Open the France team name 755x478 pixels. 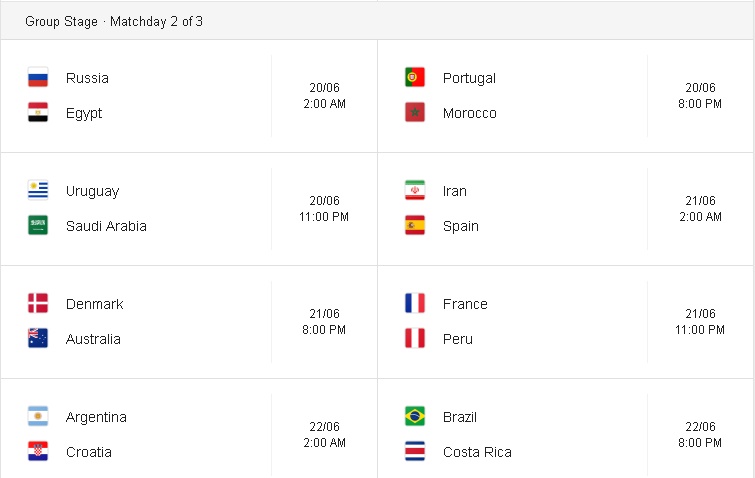click(x=465, y=304)
